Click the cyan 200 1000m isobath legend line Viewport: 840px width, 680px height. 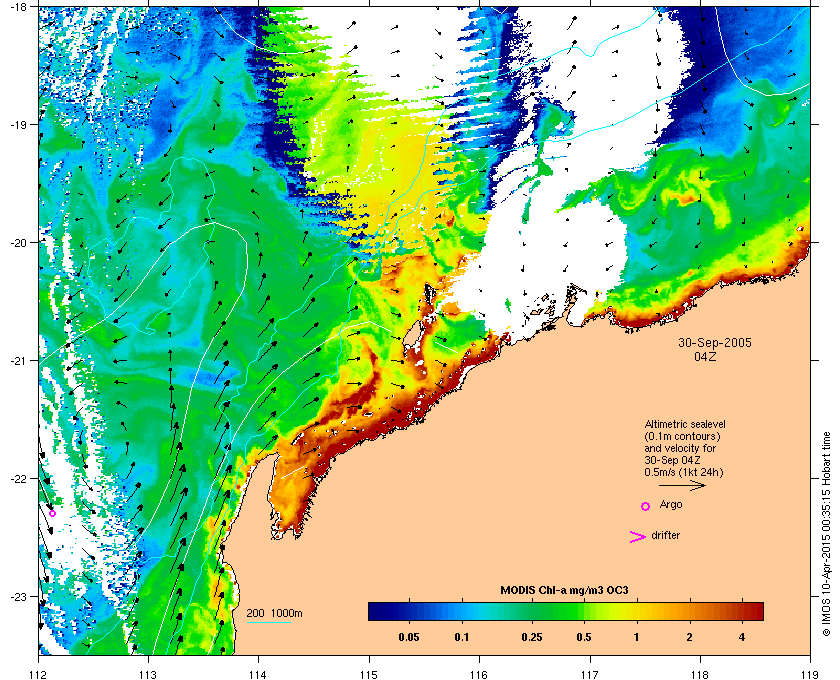point(268,622)
